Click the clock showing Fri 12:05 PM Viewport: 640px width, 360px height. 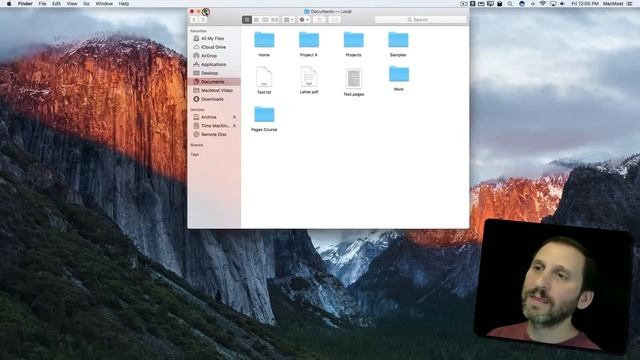585,4
